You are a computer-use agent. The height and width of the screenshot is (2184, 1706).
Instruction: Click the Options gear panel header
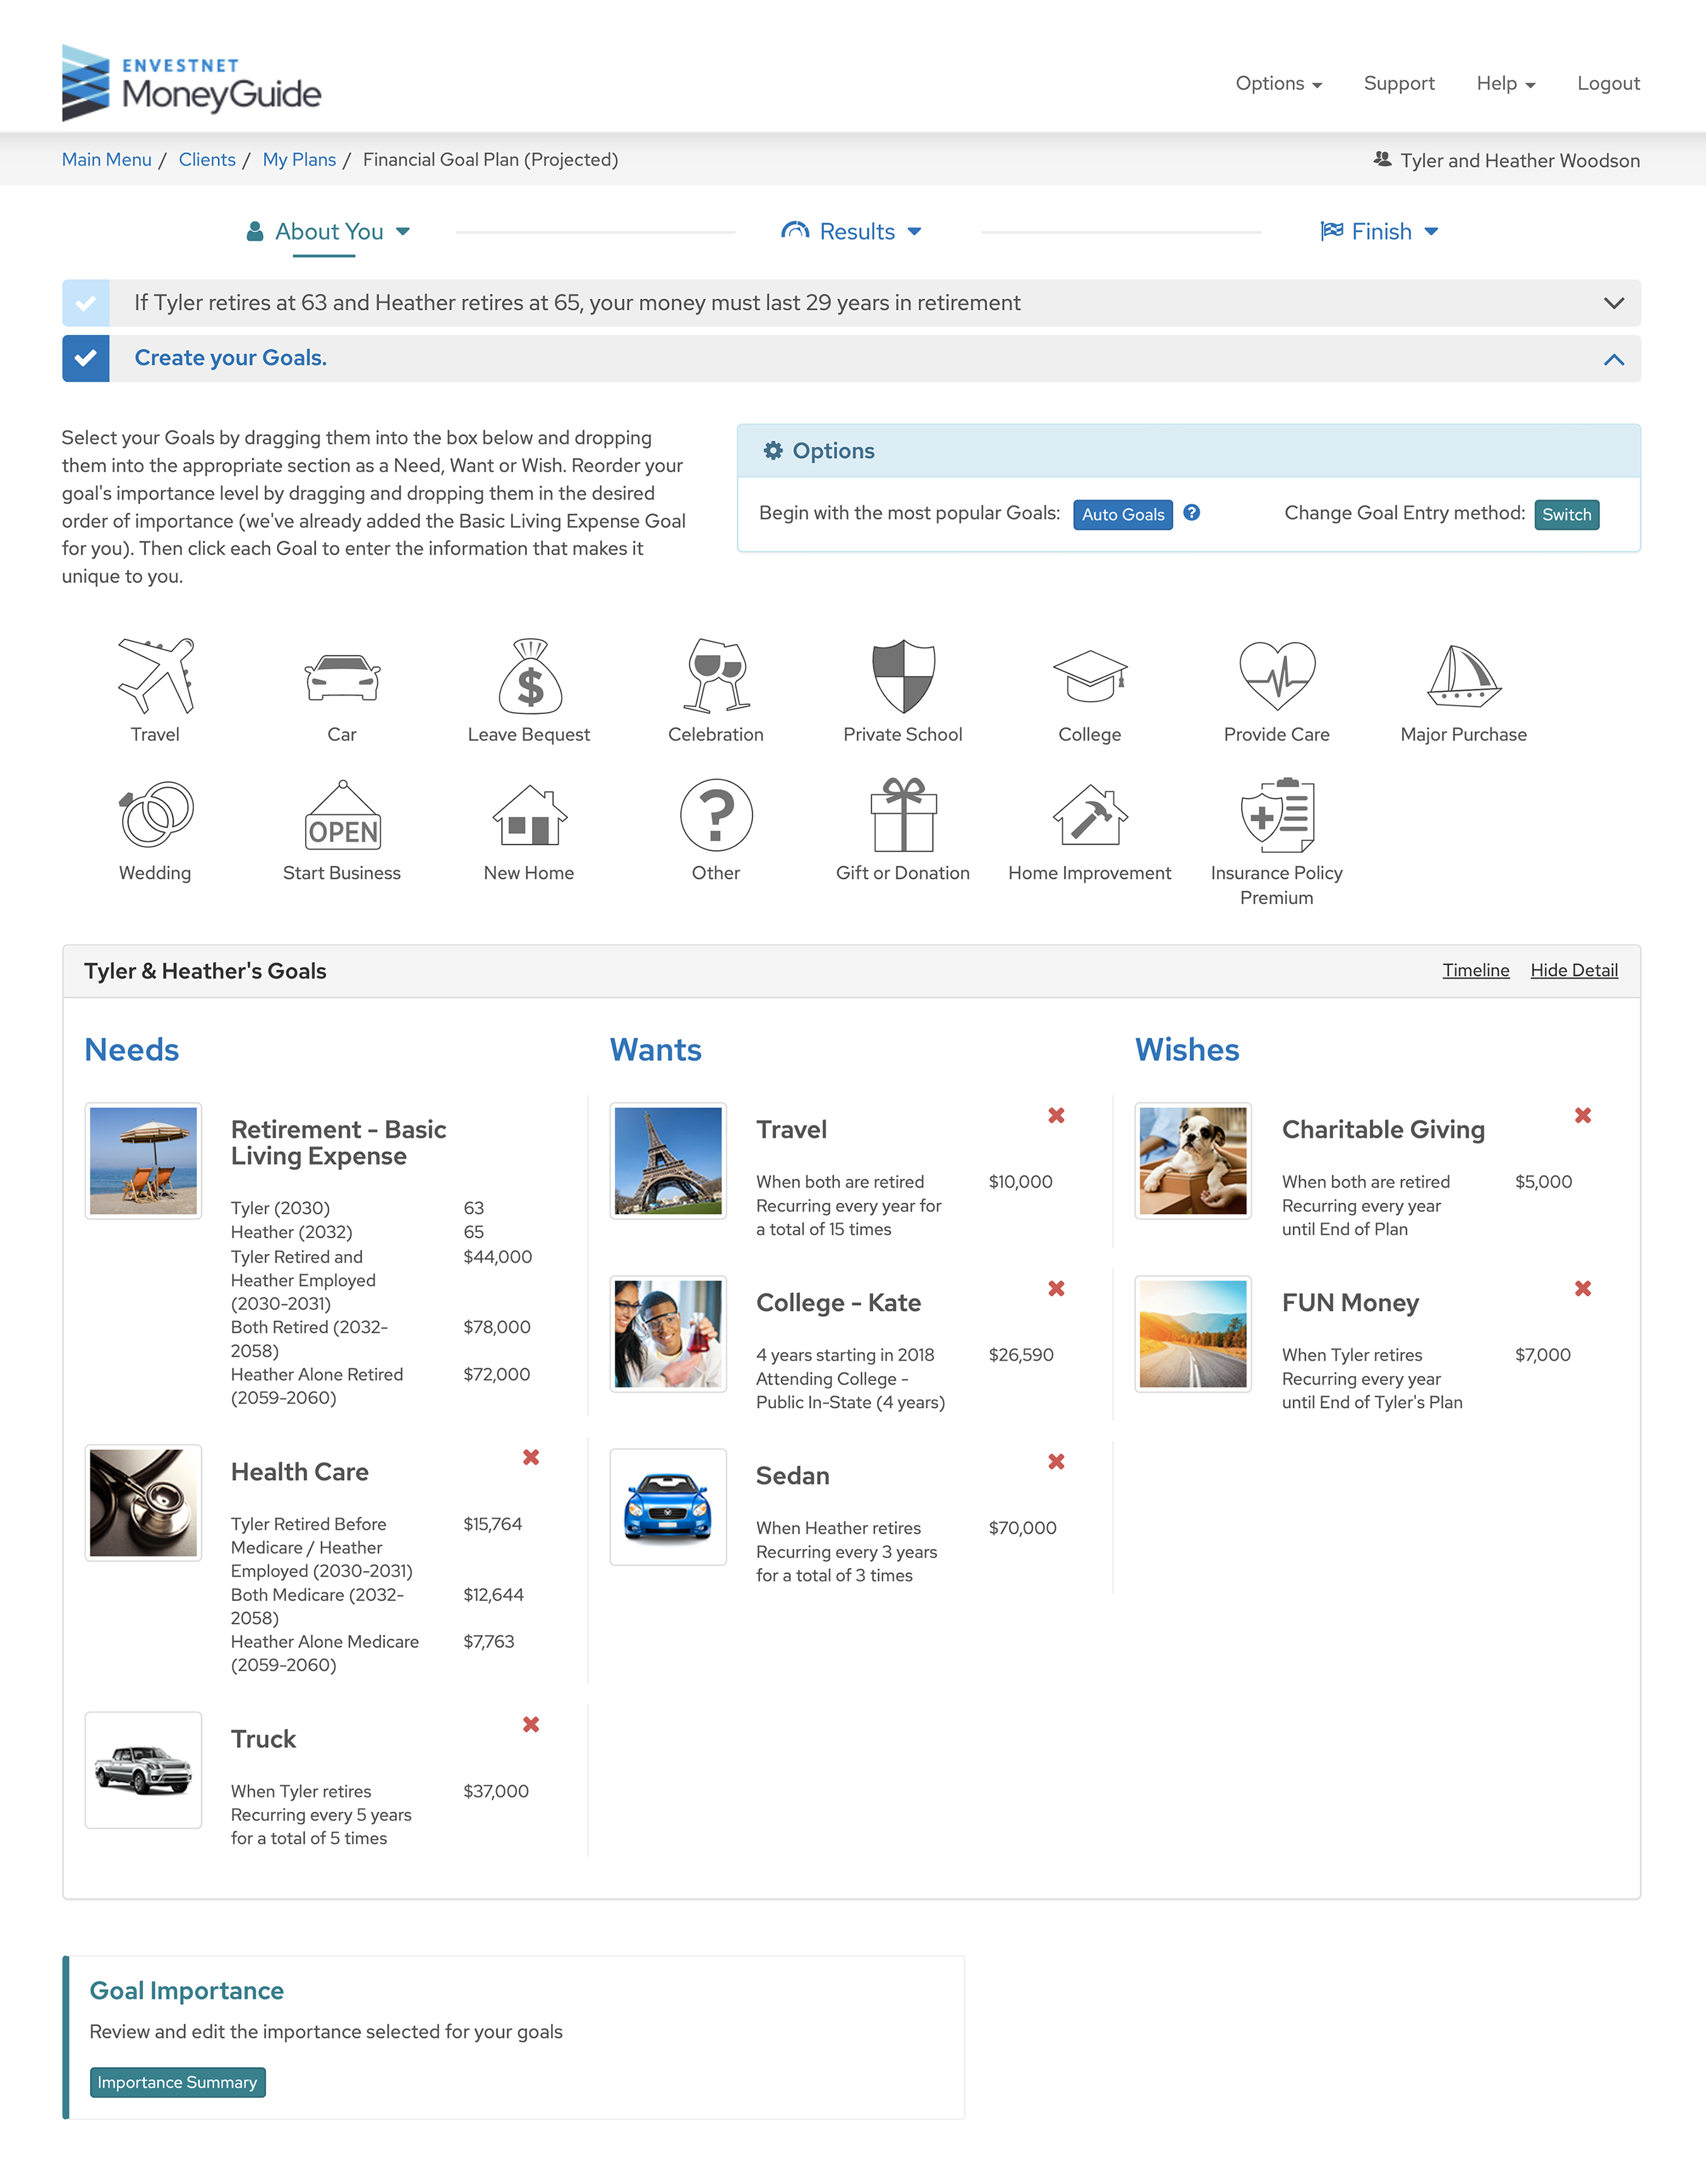click(1189, 451)
